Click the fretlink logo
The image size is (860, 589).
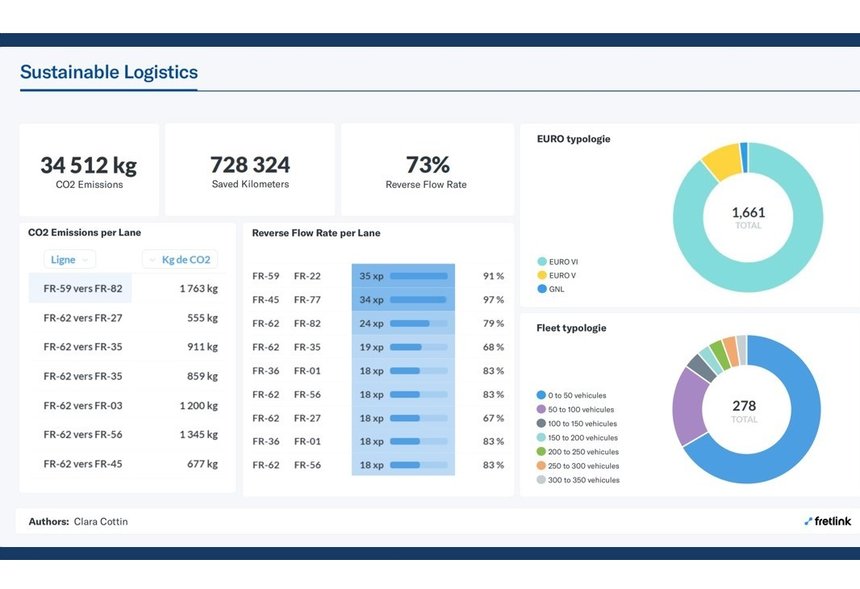pos(828,521)
